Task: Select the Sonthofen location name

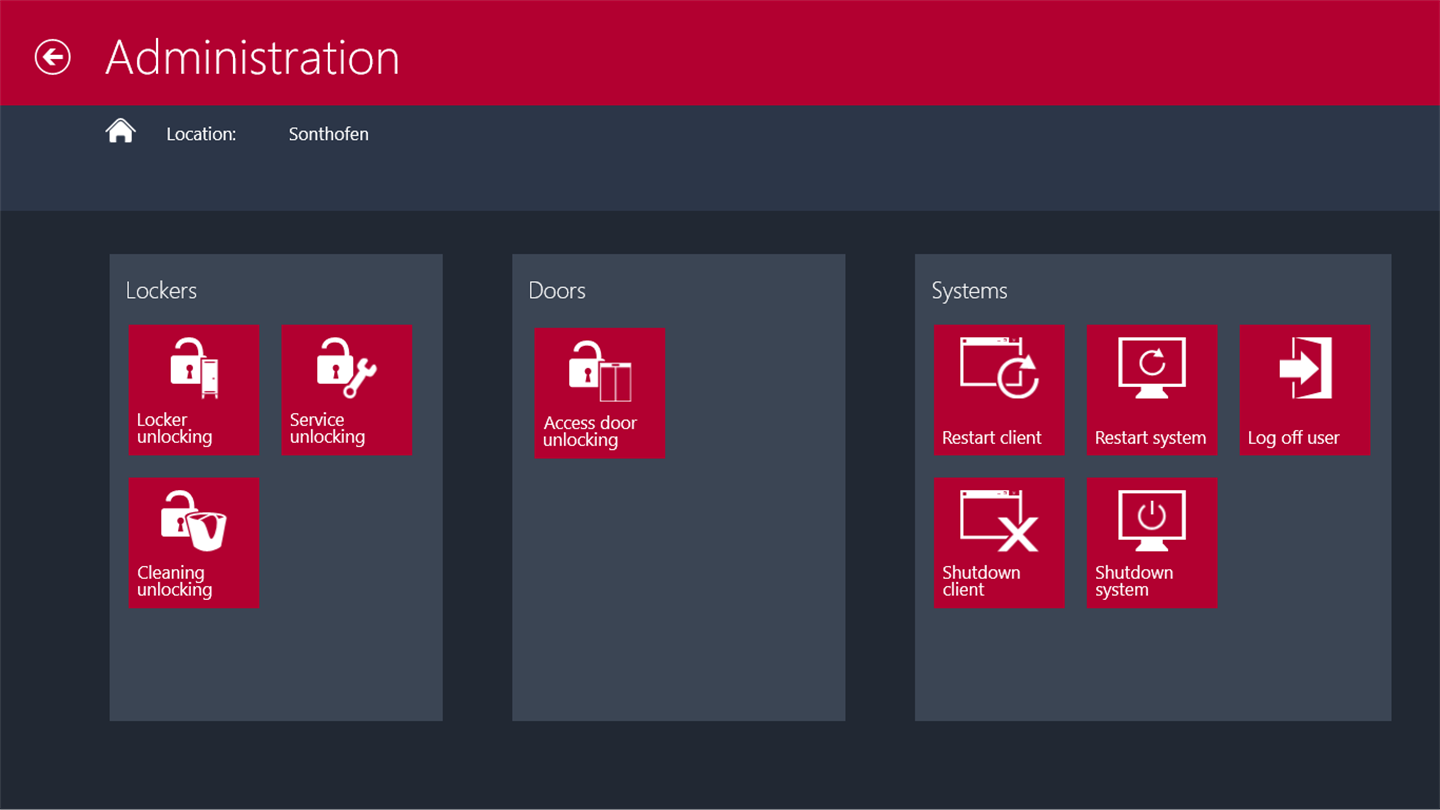Action: click(x=328, y=134)
